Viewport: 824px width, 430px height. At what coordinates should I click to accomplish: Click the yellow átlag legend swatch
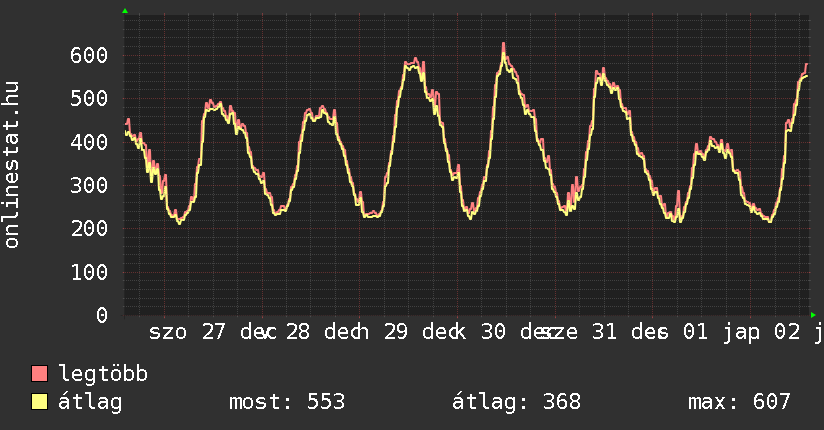coord(40,402)
